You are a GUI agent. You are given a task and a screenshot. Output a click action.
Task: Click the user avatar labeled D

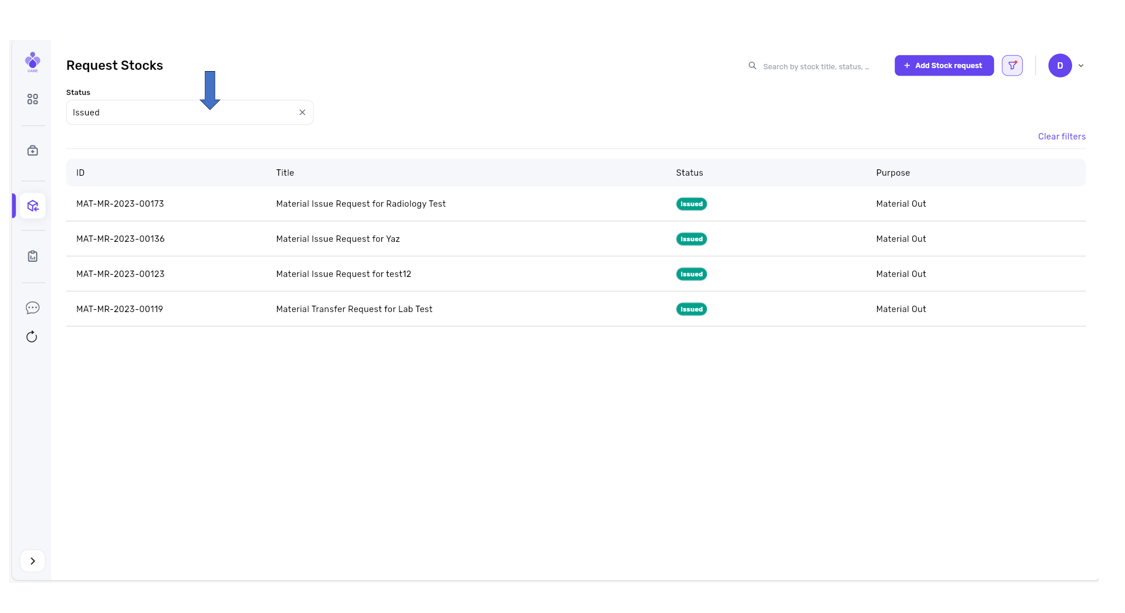[x=1059, y=66]
